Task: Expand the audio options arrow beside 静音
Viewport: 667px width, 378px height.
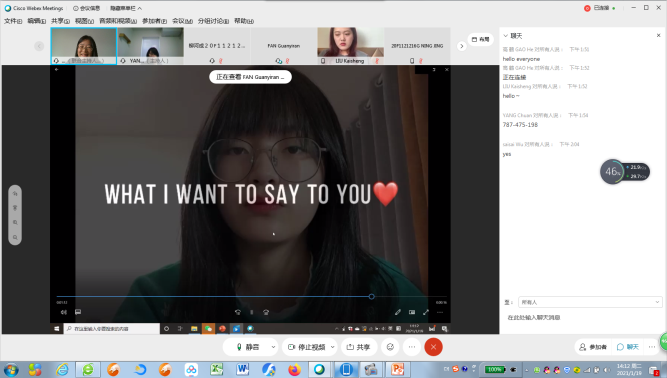Action: click(x=273, y=347)
